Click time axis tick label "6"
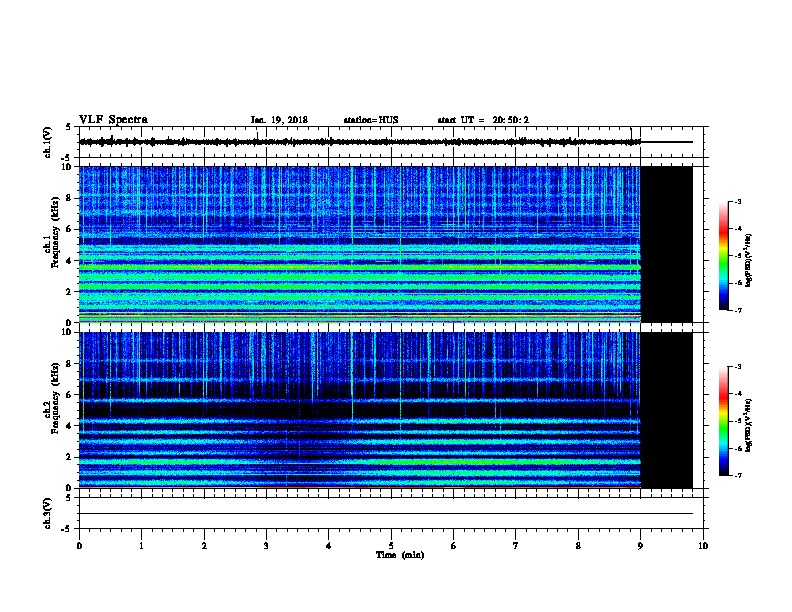792x612 pixels. 453,546
